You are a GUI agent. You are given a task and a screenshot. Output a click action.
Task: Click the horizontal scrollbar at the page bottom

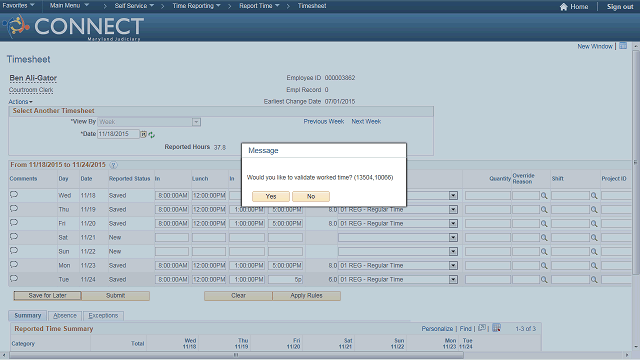tap(236, 355)
